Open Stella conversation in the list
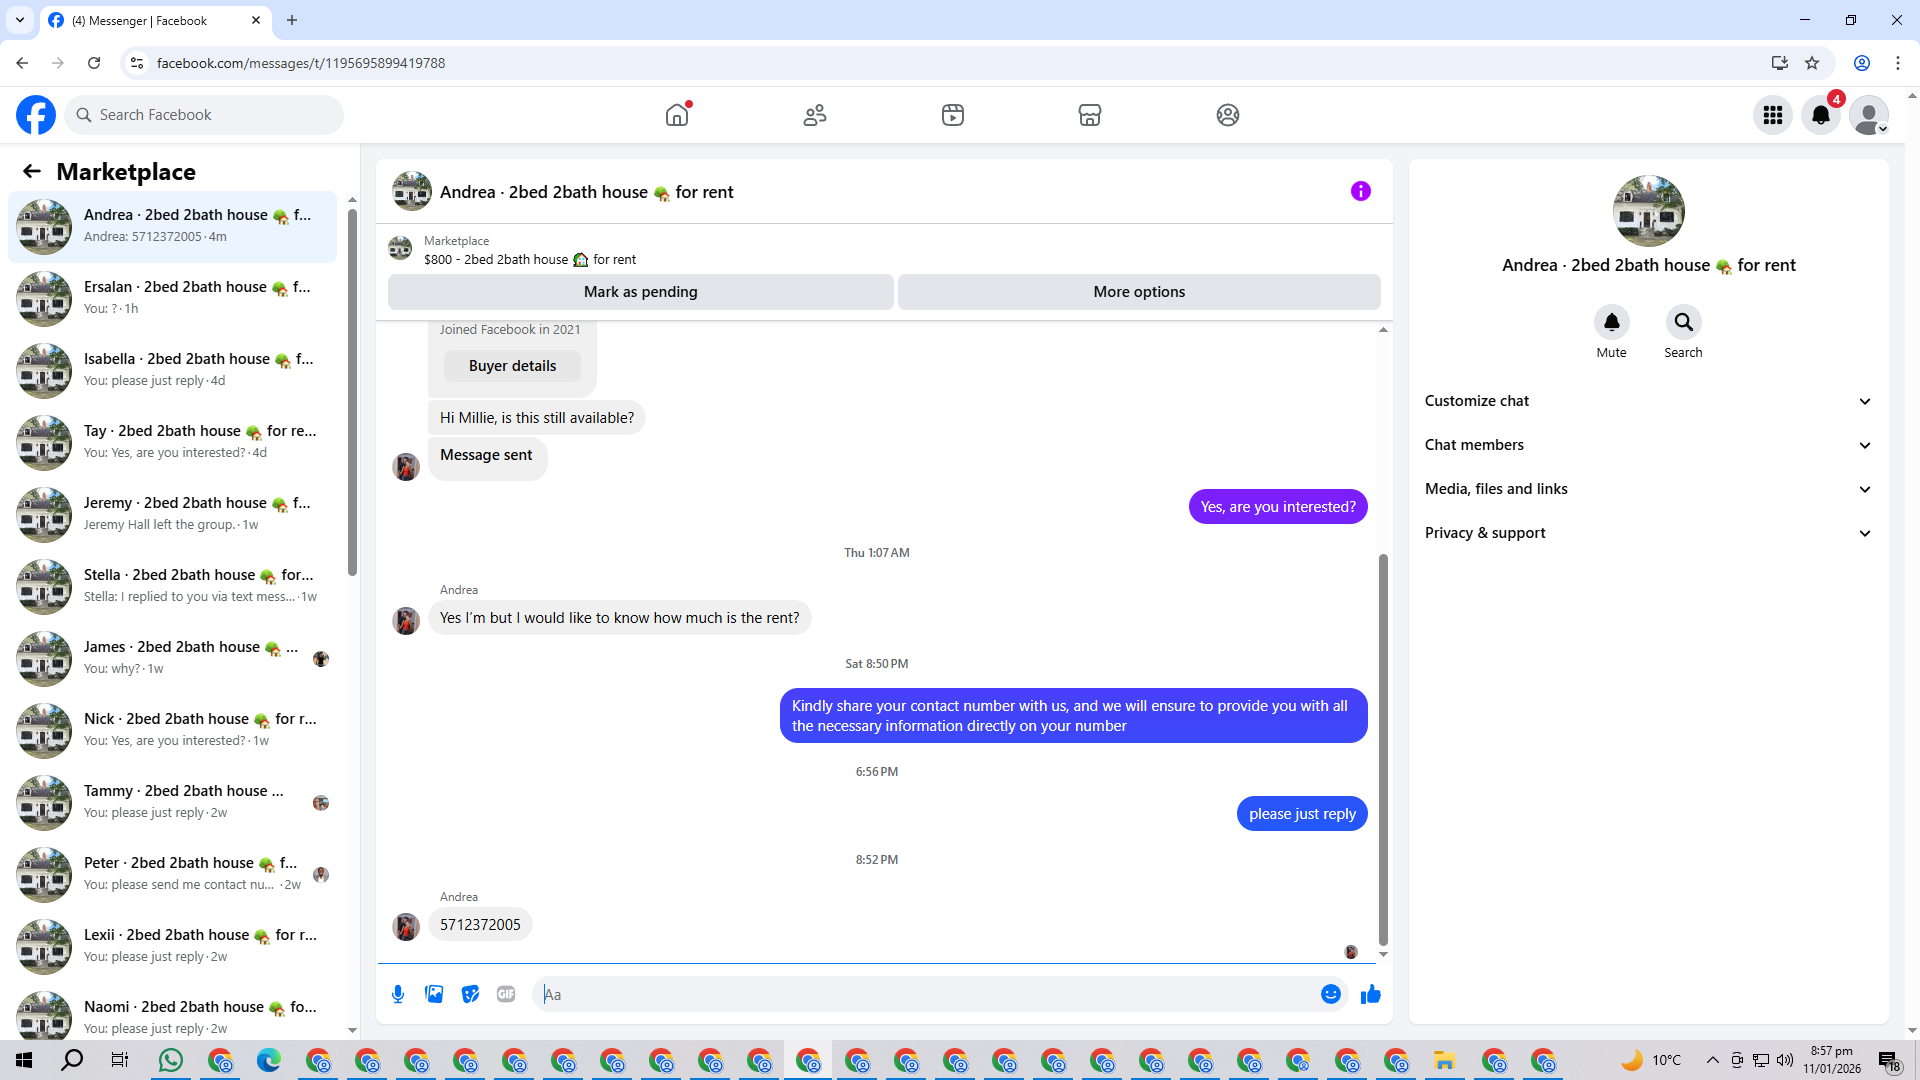1920x1080 pixels. [x=172, y=586]
